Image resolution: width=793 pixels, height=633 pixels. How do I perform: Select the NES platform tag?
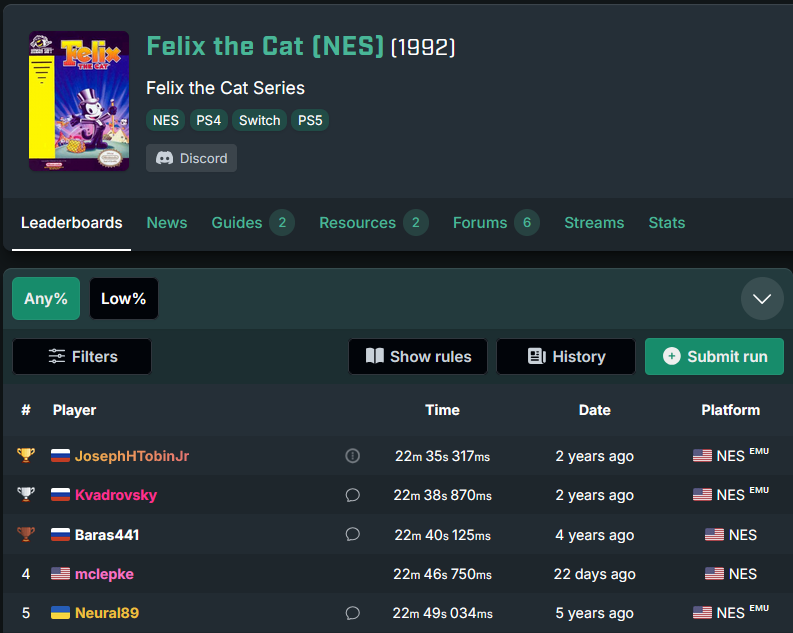tap(165, 120)
